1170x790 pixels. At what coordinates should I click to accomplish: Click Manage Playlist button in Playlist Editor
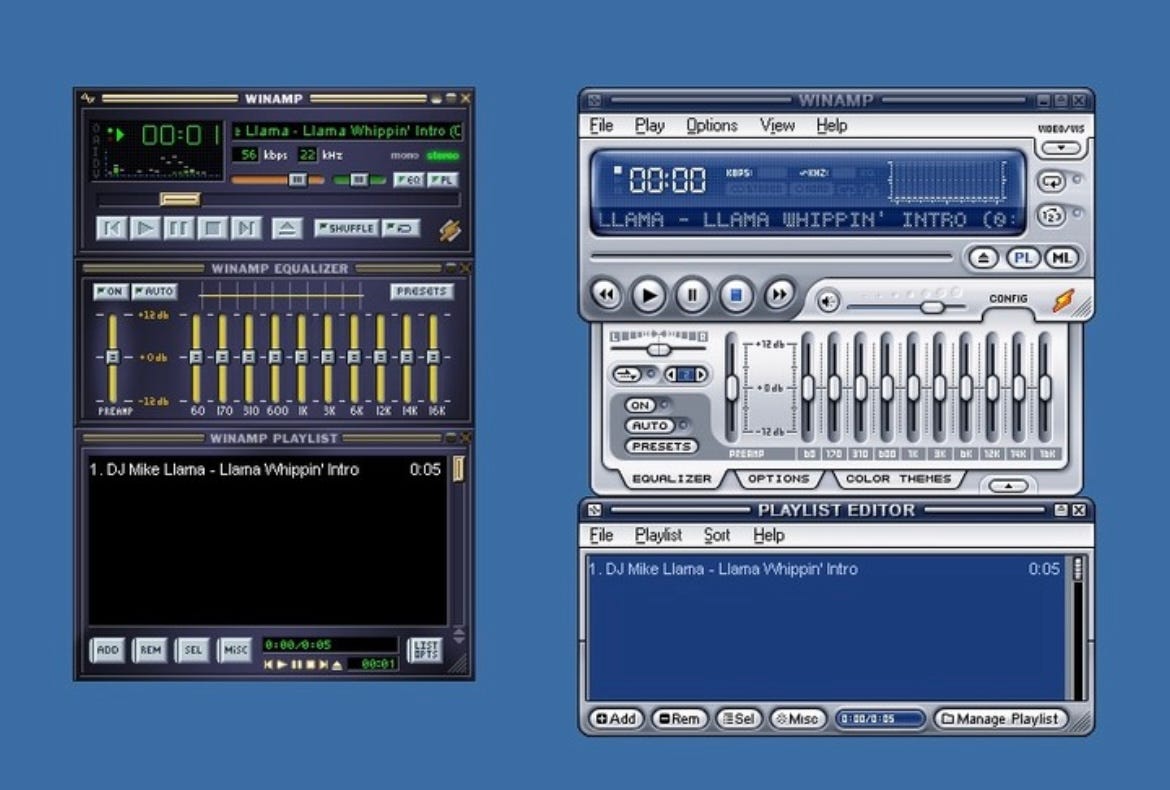(x=1000, y=718)
